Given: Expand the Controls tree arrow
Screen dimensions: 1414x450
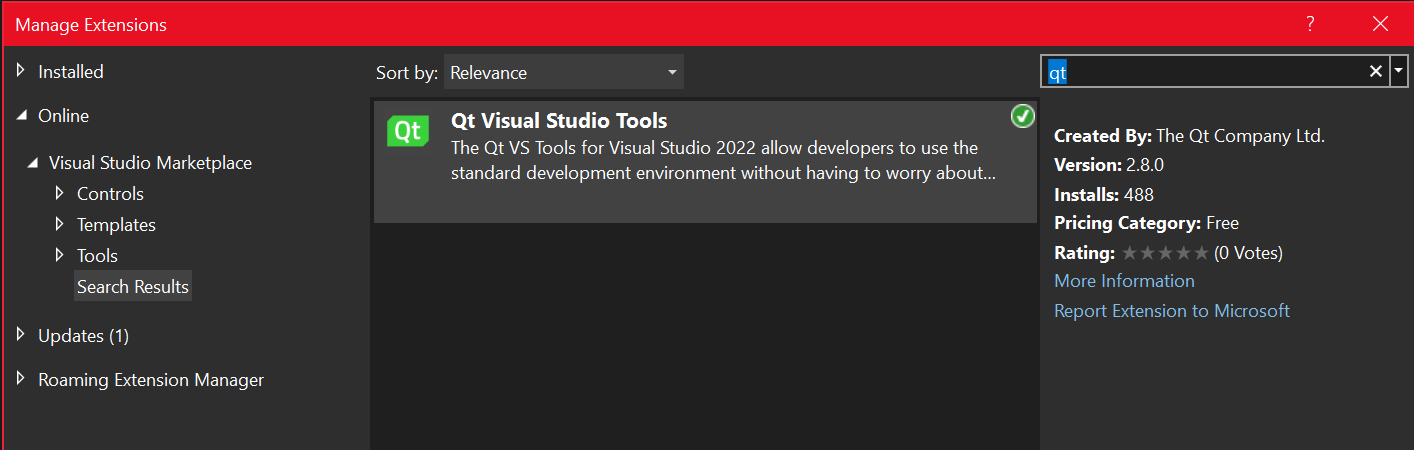Looking at the screenshot, I should coord(61,193).
